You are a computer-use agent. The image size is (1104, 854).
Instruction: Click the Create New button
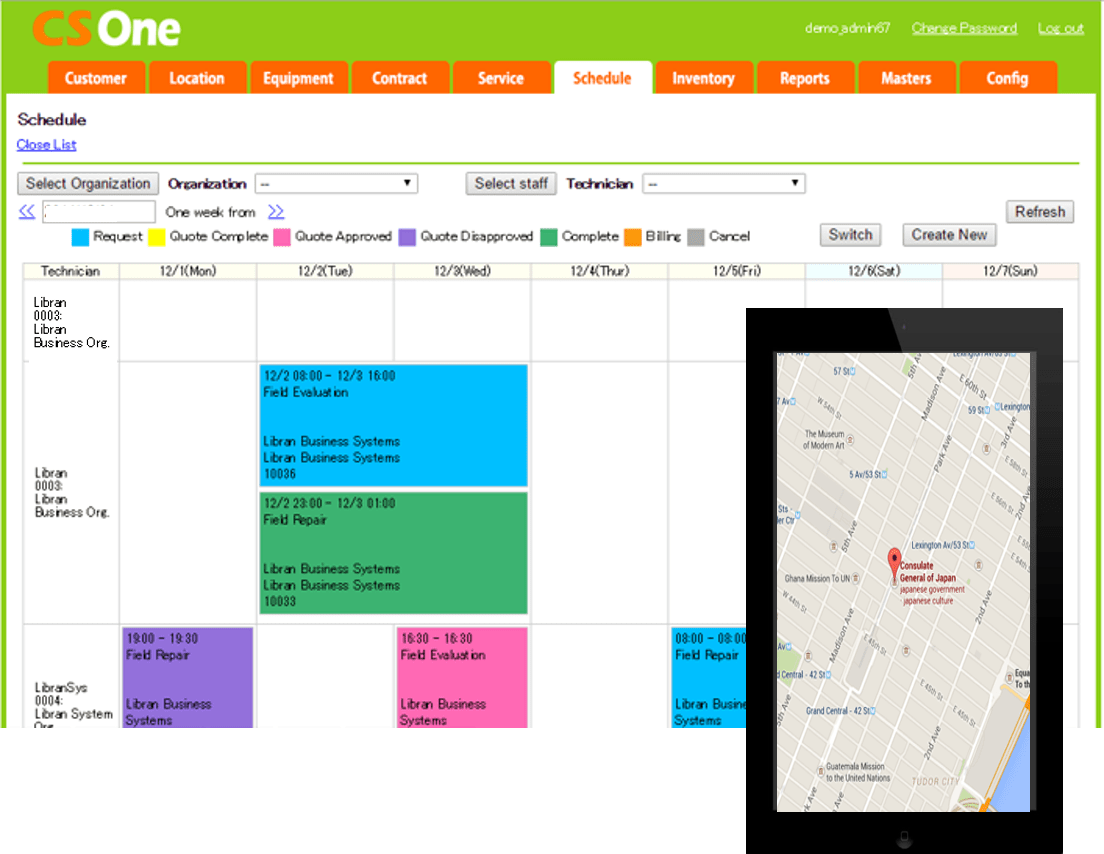(x=949, y=235)
